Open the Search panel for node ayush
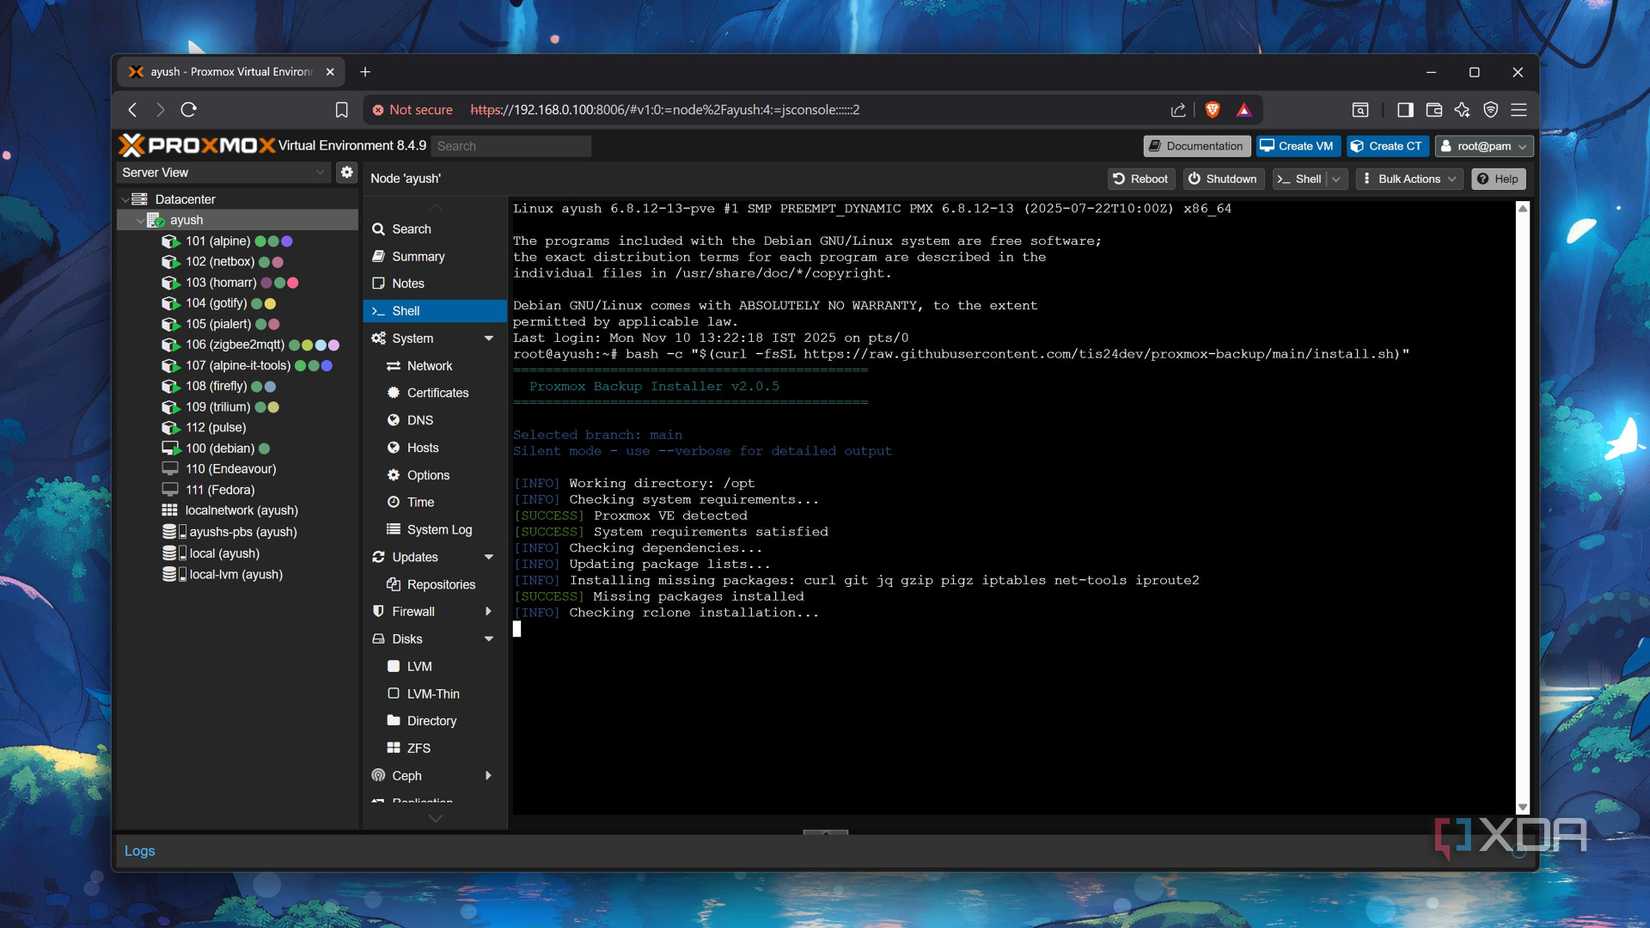The height and width of the screenshot is (928, 1650). coord(410,229)
